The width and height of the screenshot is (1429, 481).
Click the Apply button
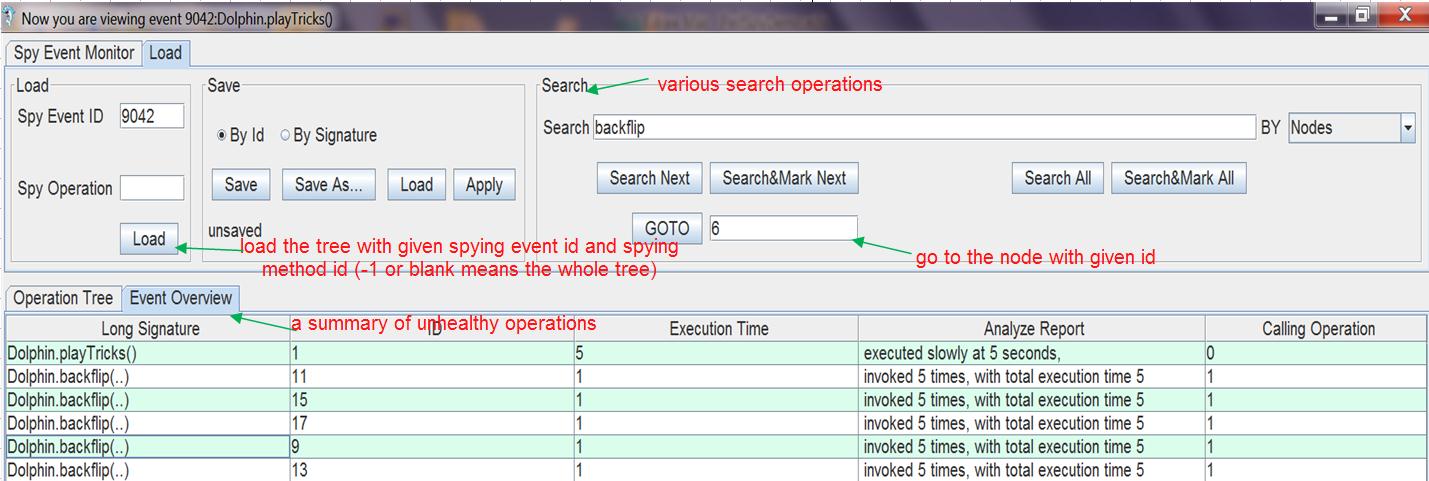484,184
